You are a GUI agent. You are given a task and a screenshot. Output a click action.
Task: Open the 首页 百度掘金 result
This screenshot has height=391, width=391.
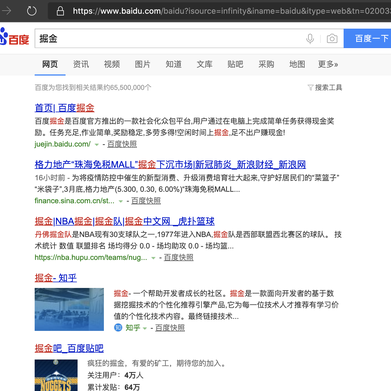pyautogui.click(x=64, y=108)
